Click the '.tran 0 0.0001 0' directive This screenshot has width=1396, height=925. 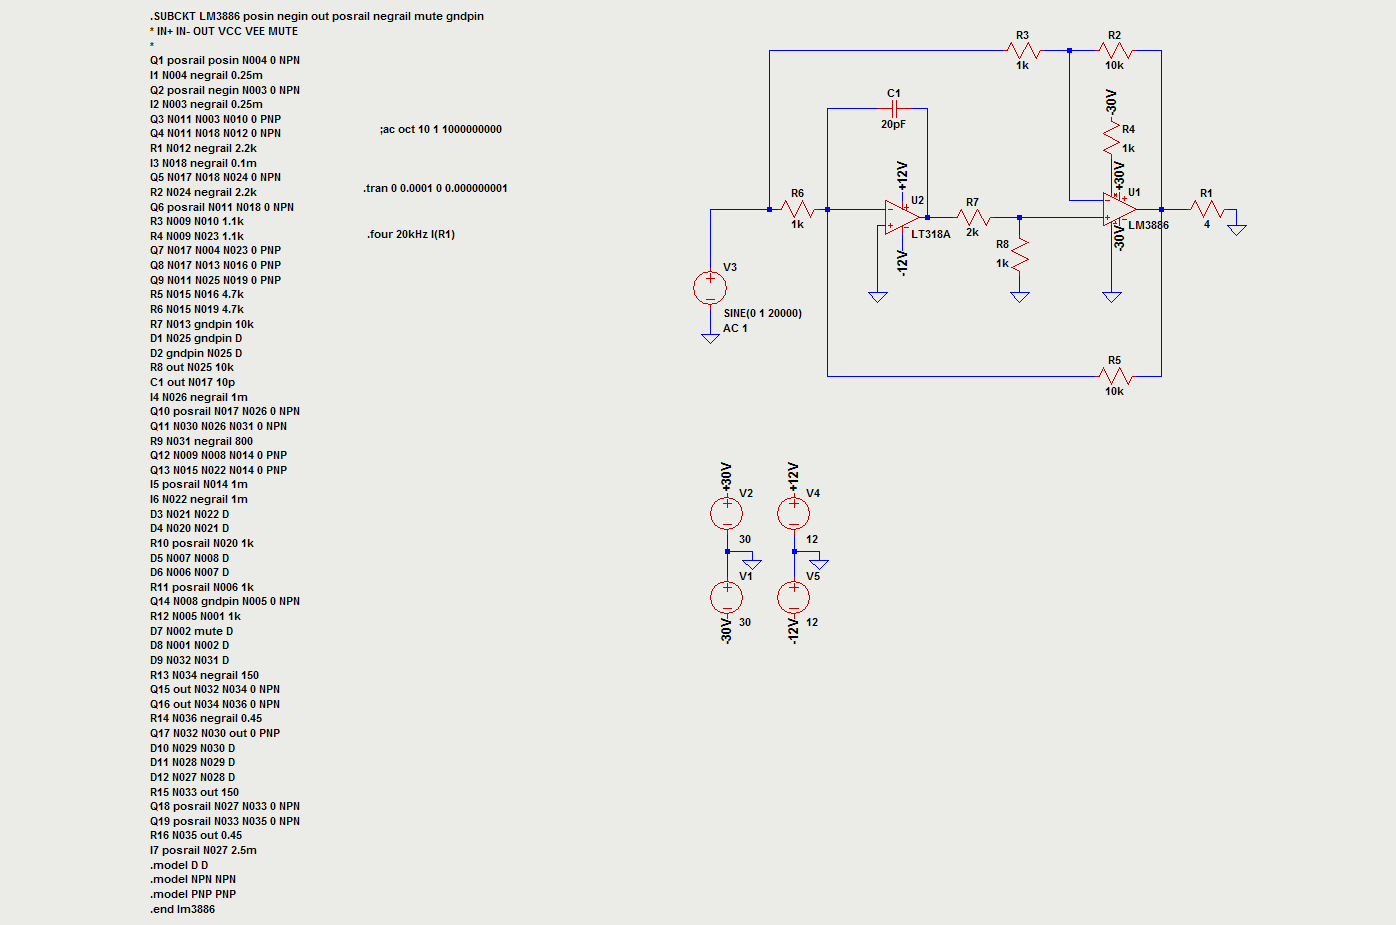(436, 188)
